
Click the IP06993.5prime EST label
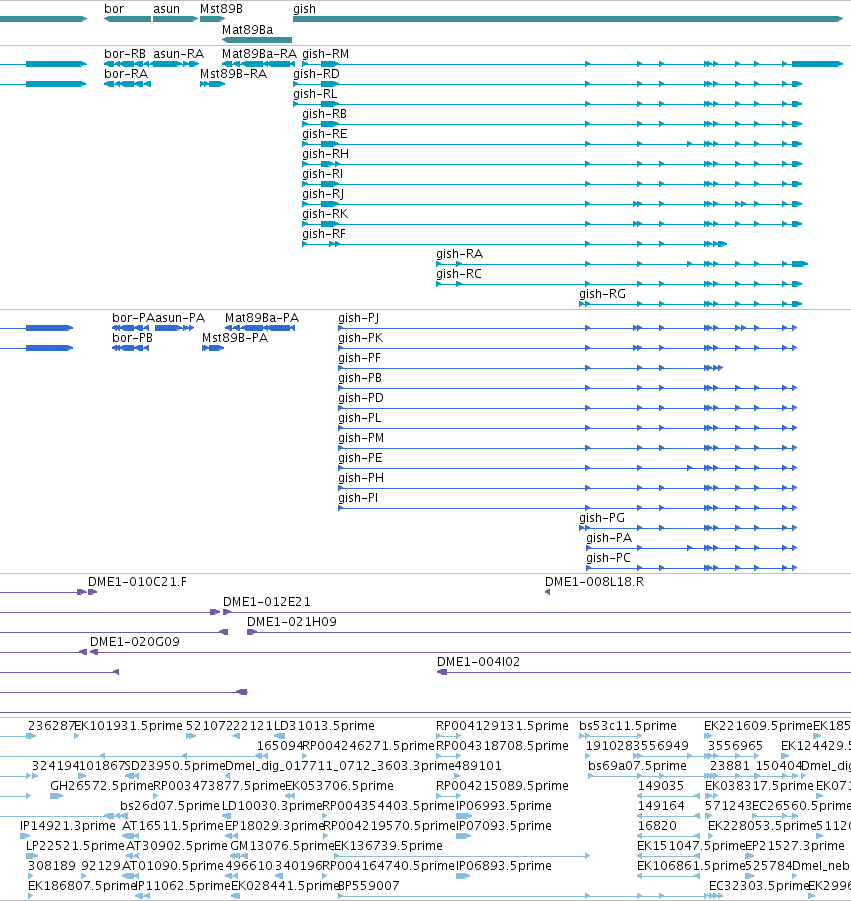[504, 806]
